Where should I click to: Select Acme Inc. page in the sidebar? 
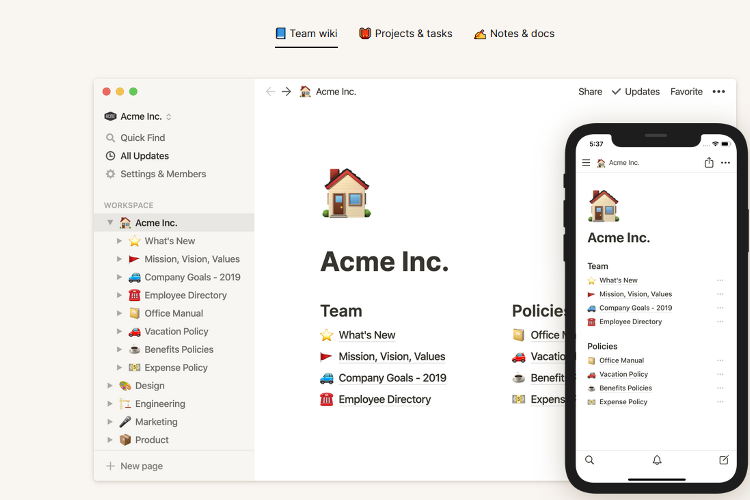174,222
